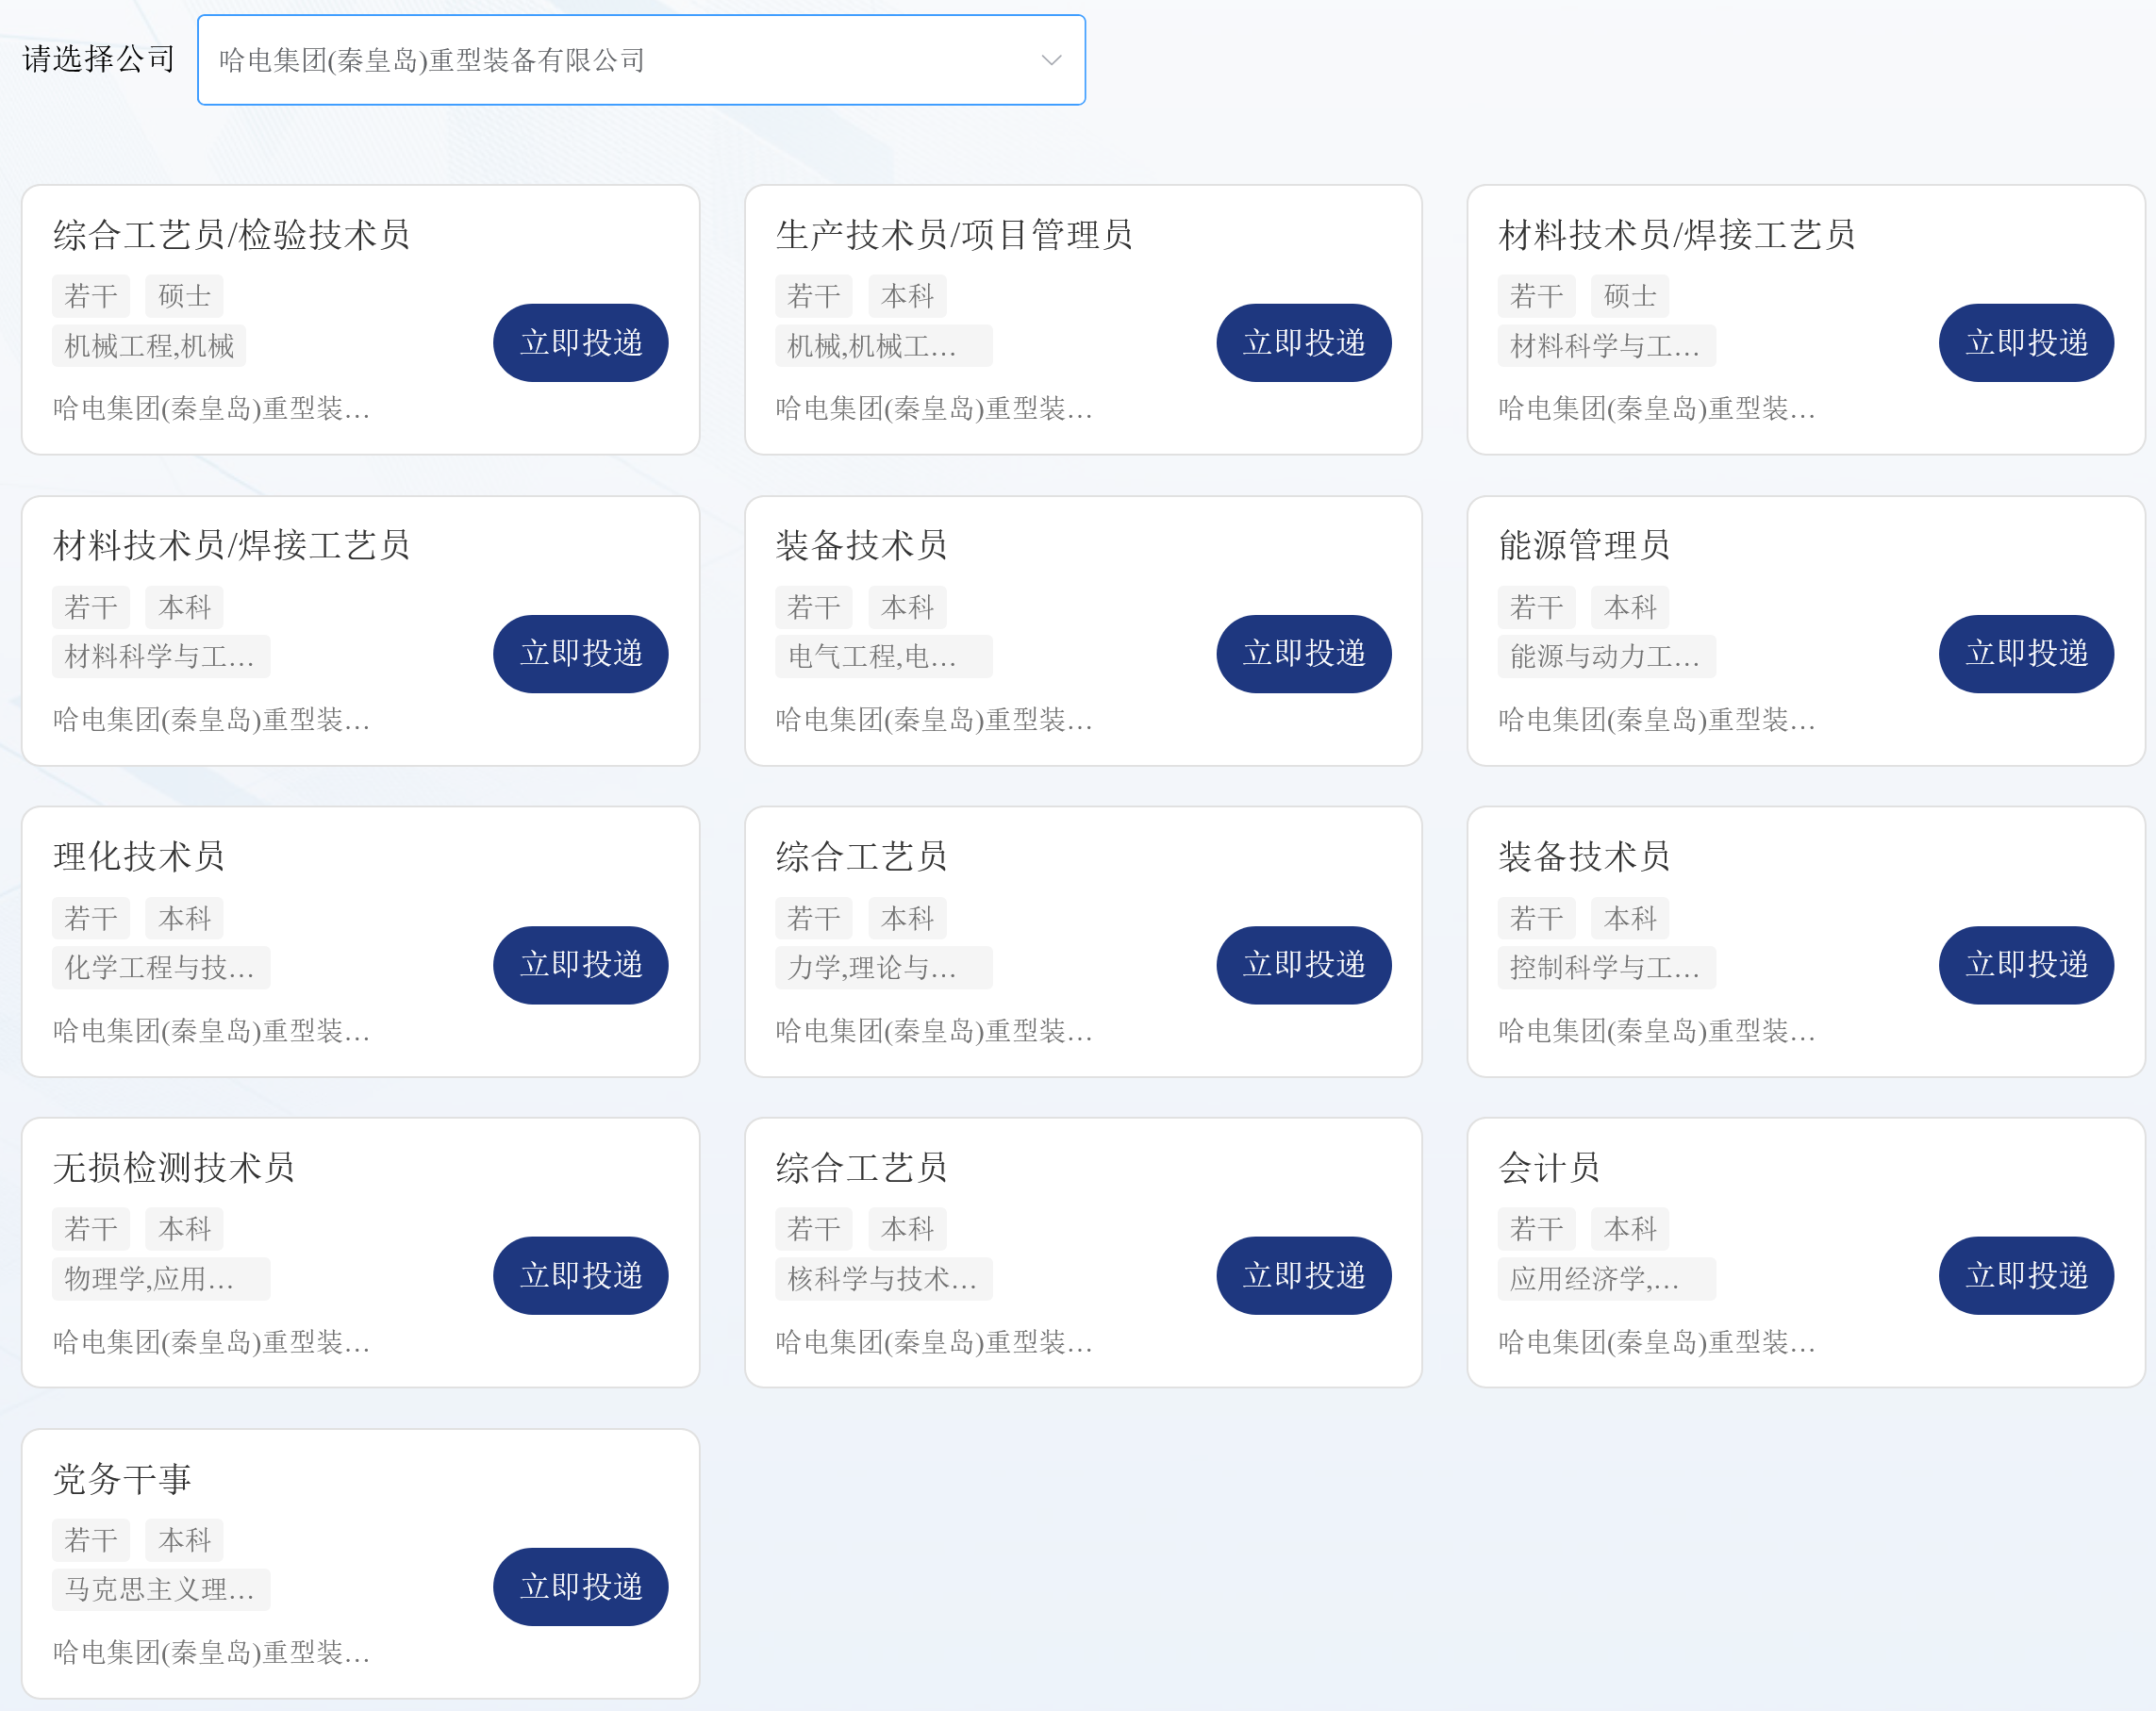Click 生产技术员/项目管理员 job title

tap(953, 235)
